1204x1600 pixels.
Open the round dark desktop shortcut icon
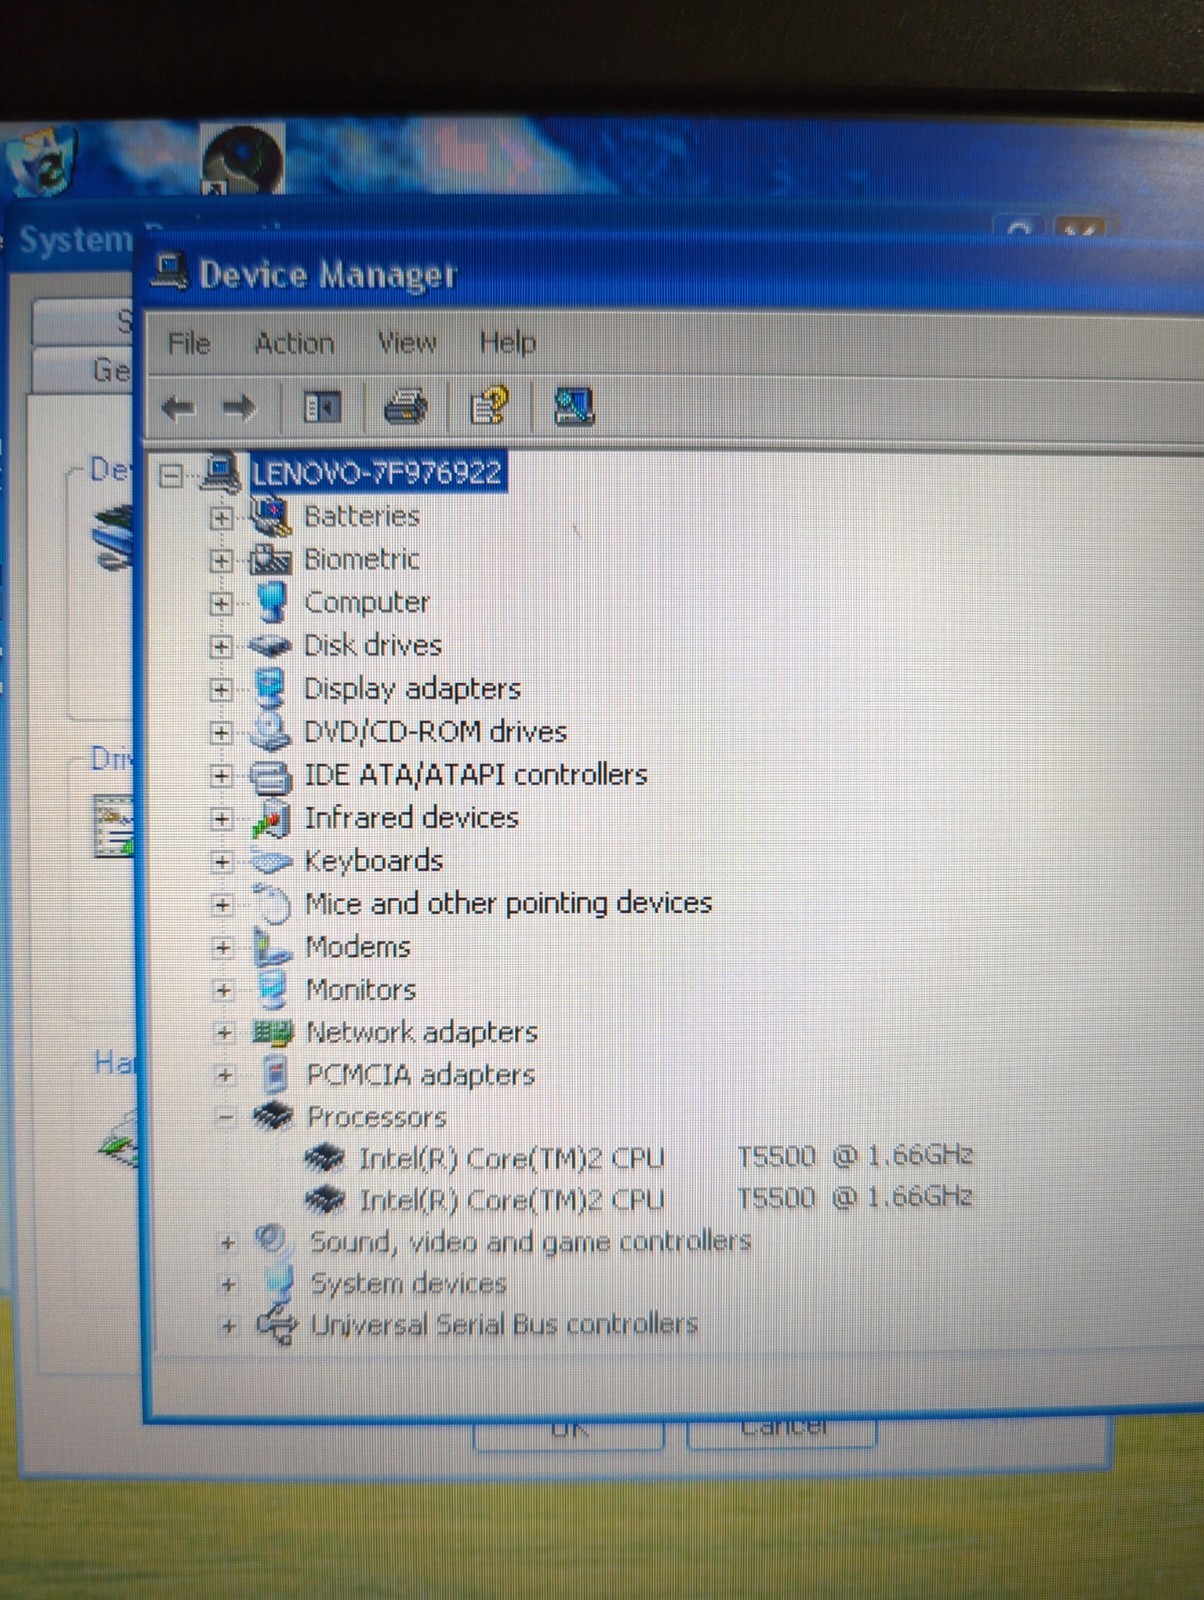click(x=243, y=158)
